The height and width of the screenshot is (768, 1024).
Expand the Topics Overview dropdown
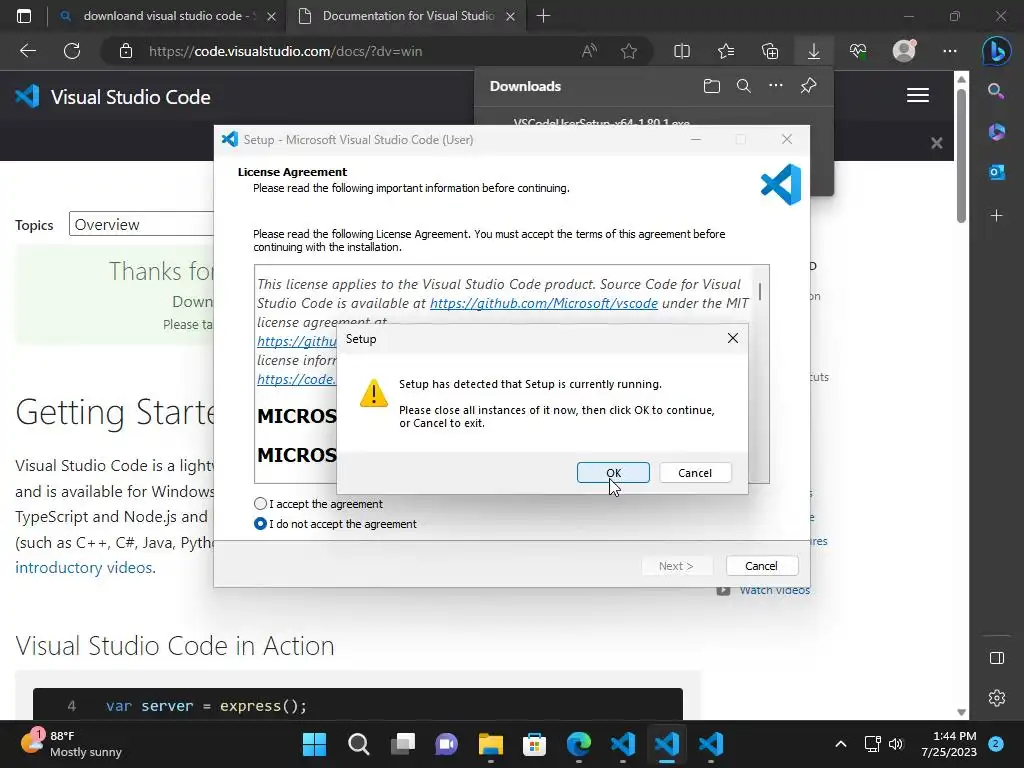point(141,224)
